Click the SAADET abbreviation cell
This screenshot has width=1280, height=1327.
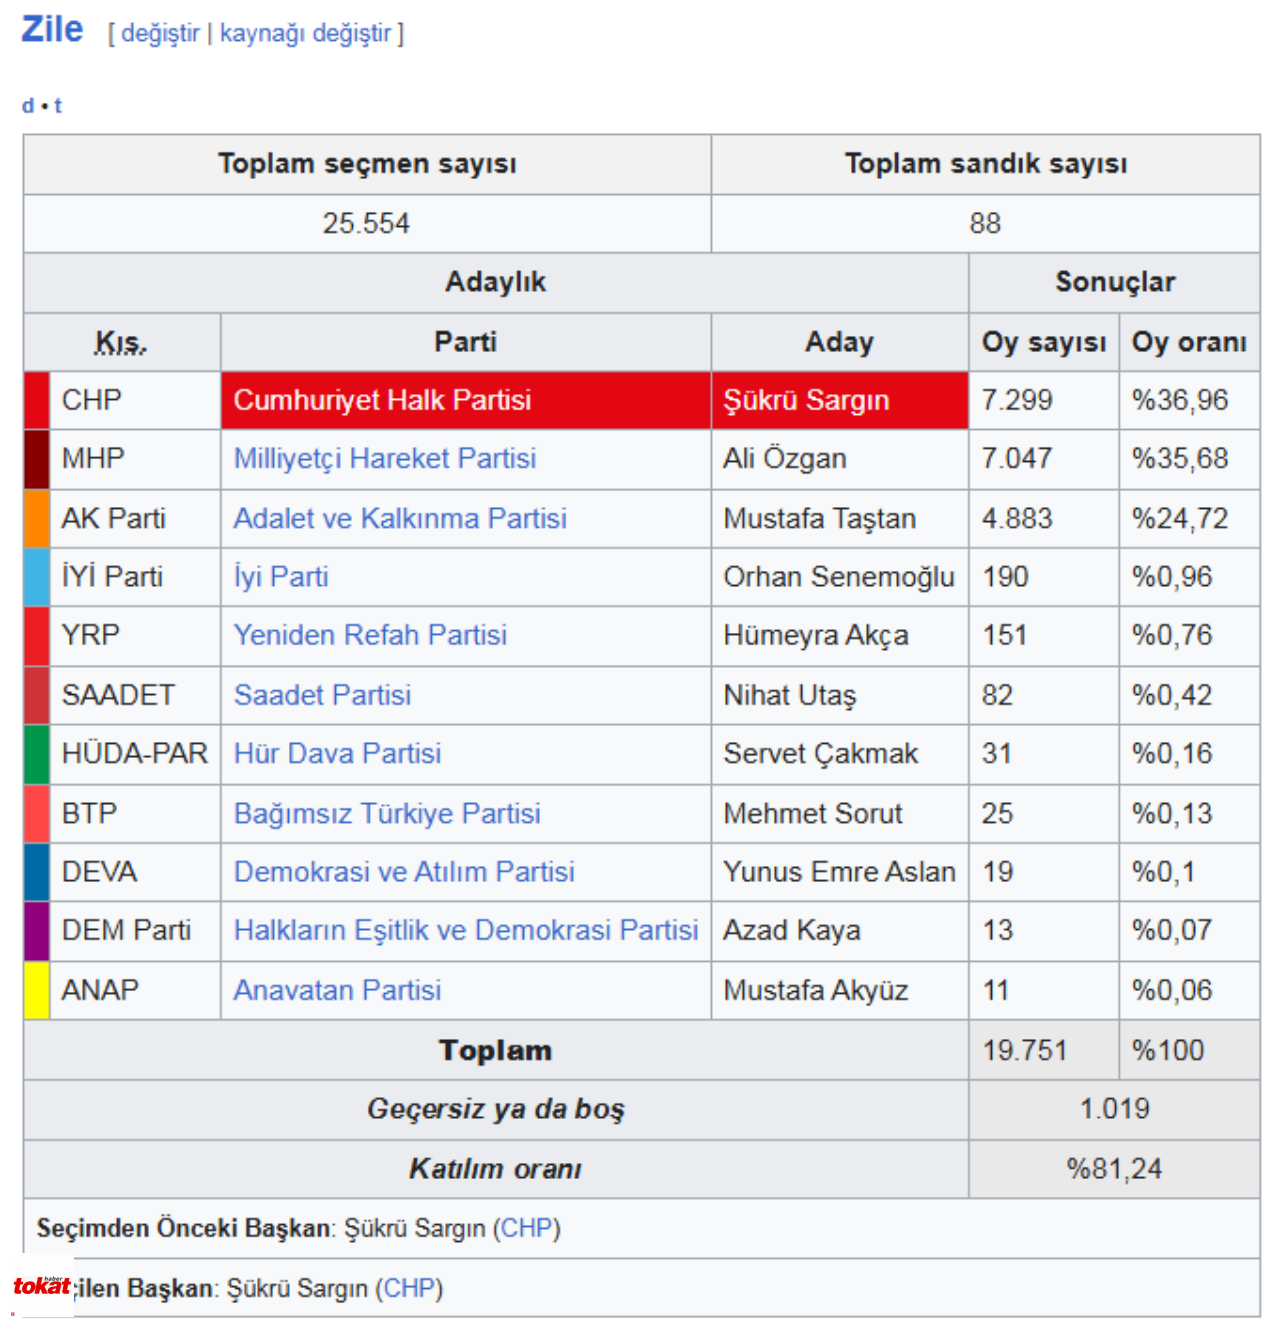coord(135,695)
